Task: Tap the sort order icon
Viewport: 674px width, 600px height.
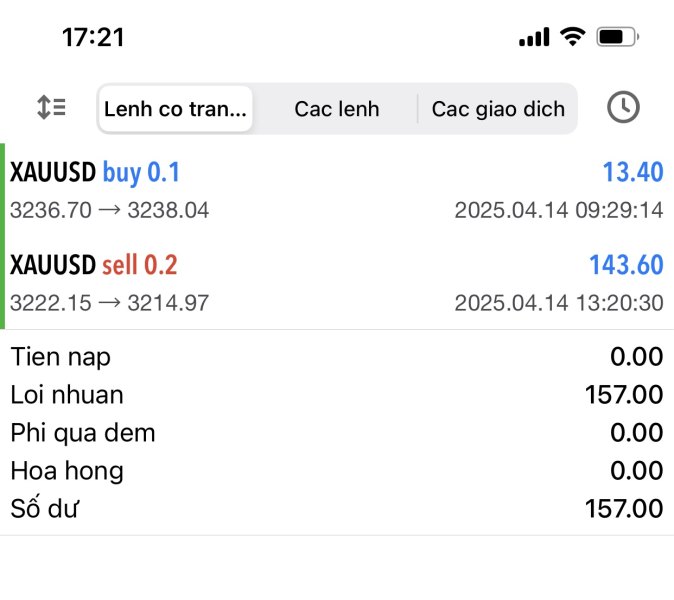Action: 51,108
